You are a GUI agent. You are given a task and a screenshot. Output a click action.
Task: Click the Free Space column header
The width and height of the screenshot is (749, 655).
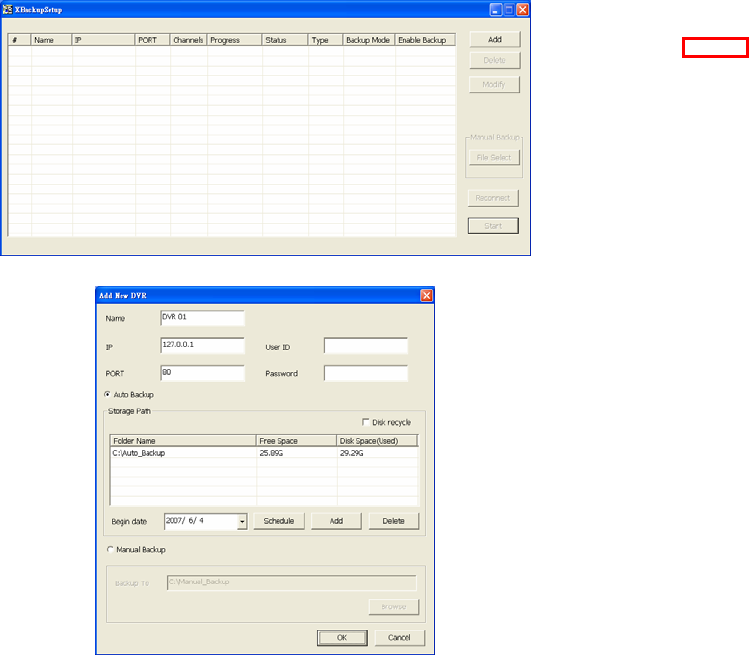pos(296,440)
